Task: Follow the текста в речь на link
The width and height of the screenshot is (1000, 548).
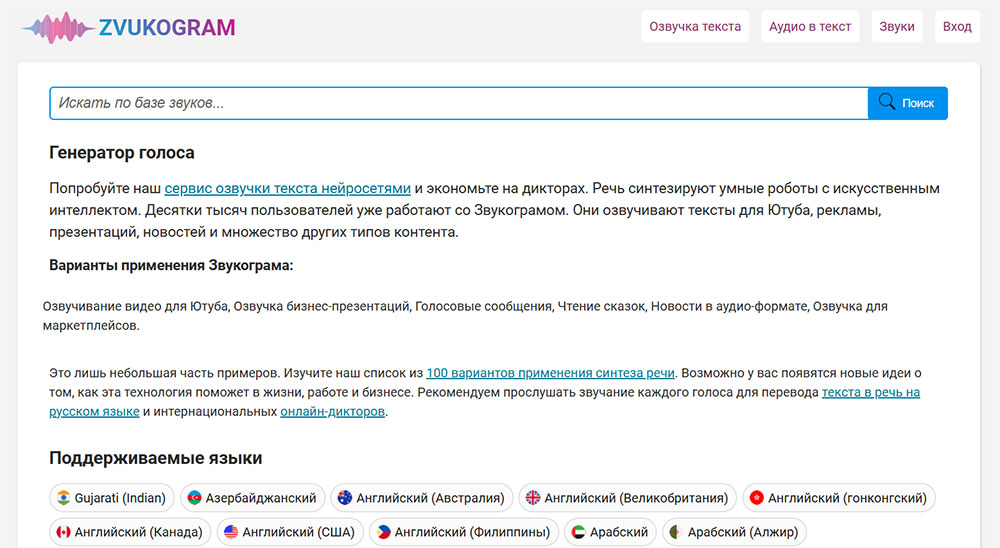Action: 871,392
